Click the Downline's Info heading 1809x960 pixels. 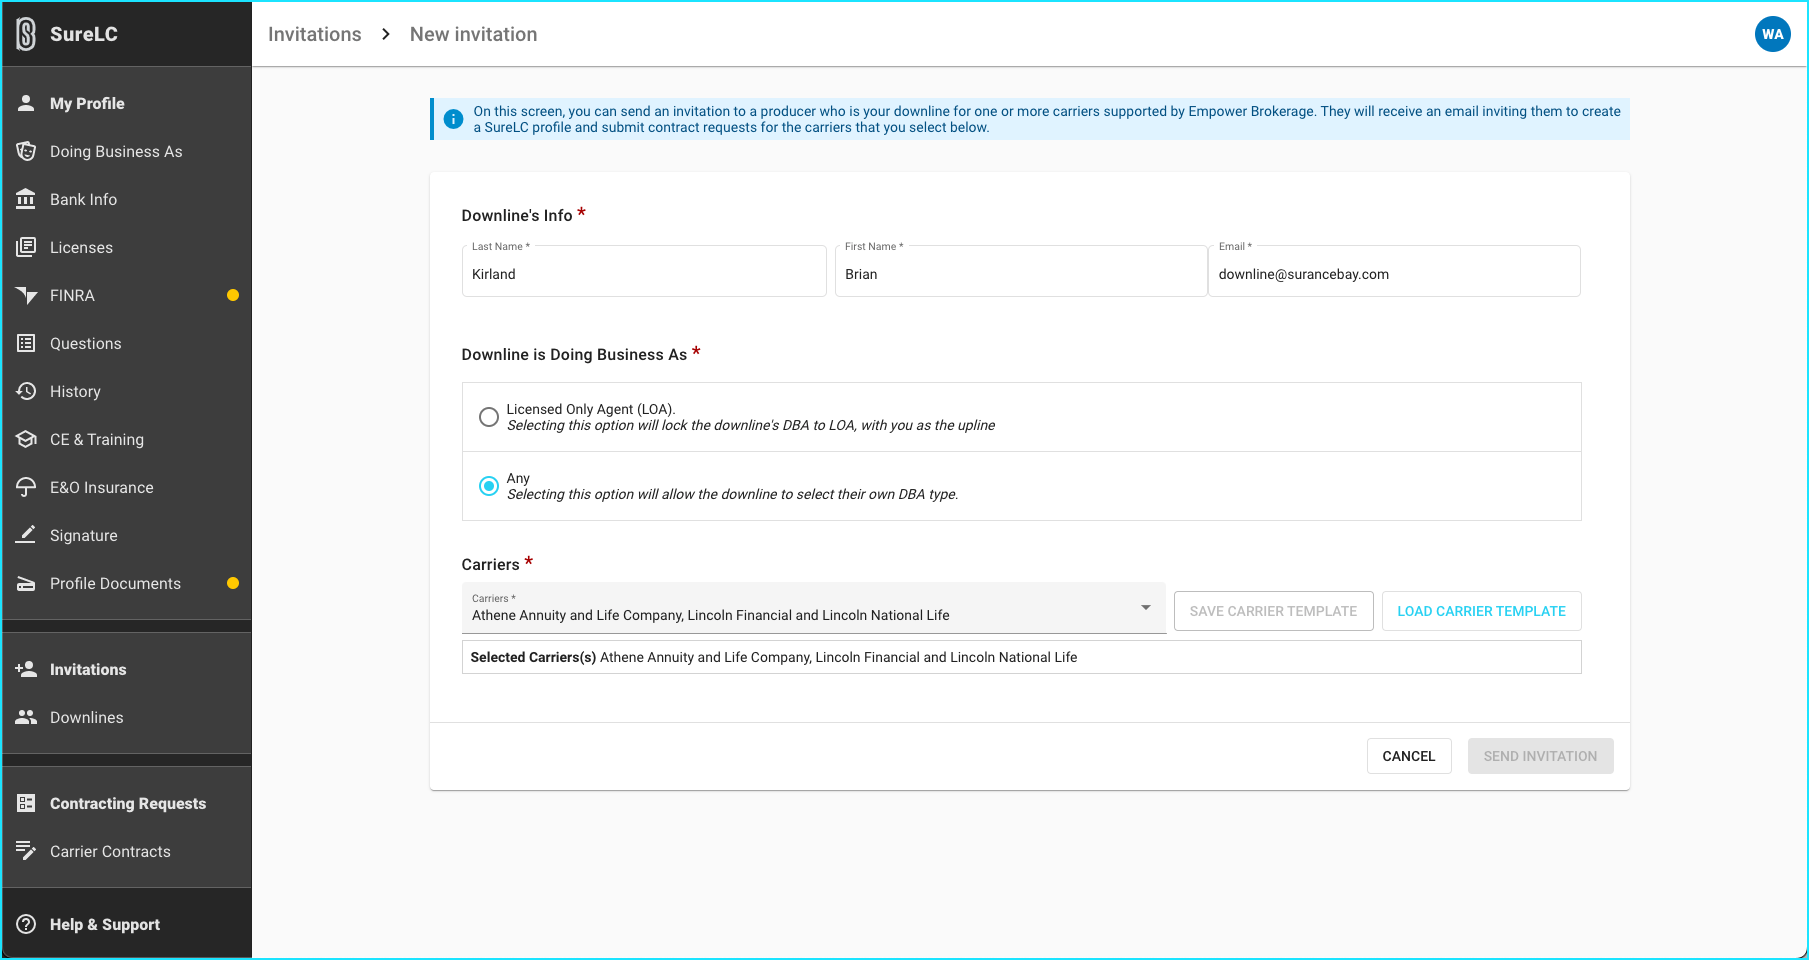(x=517, y=215)
